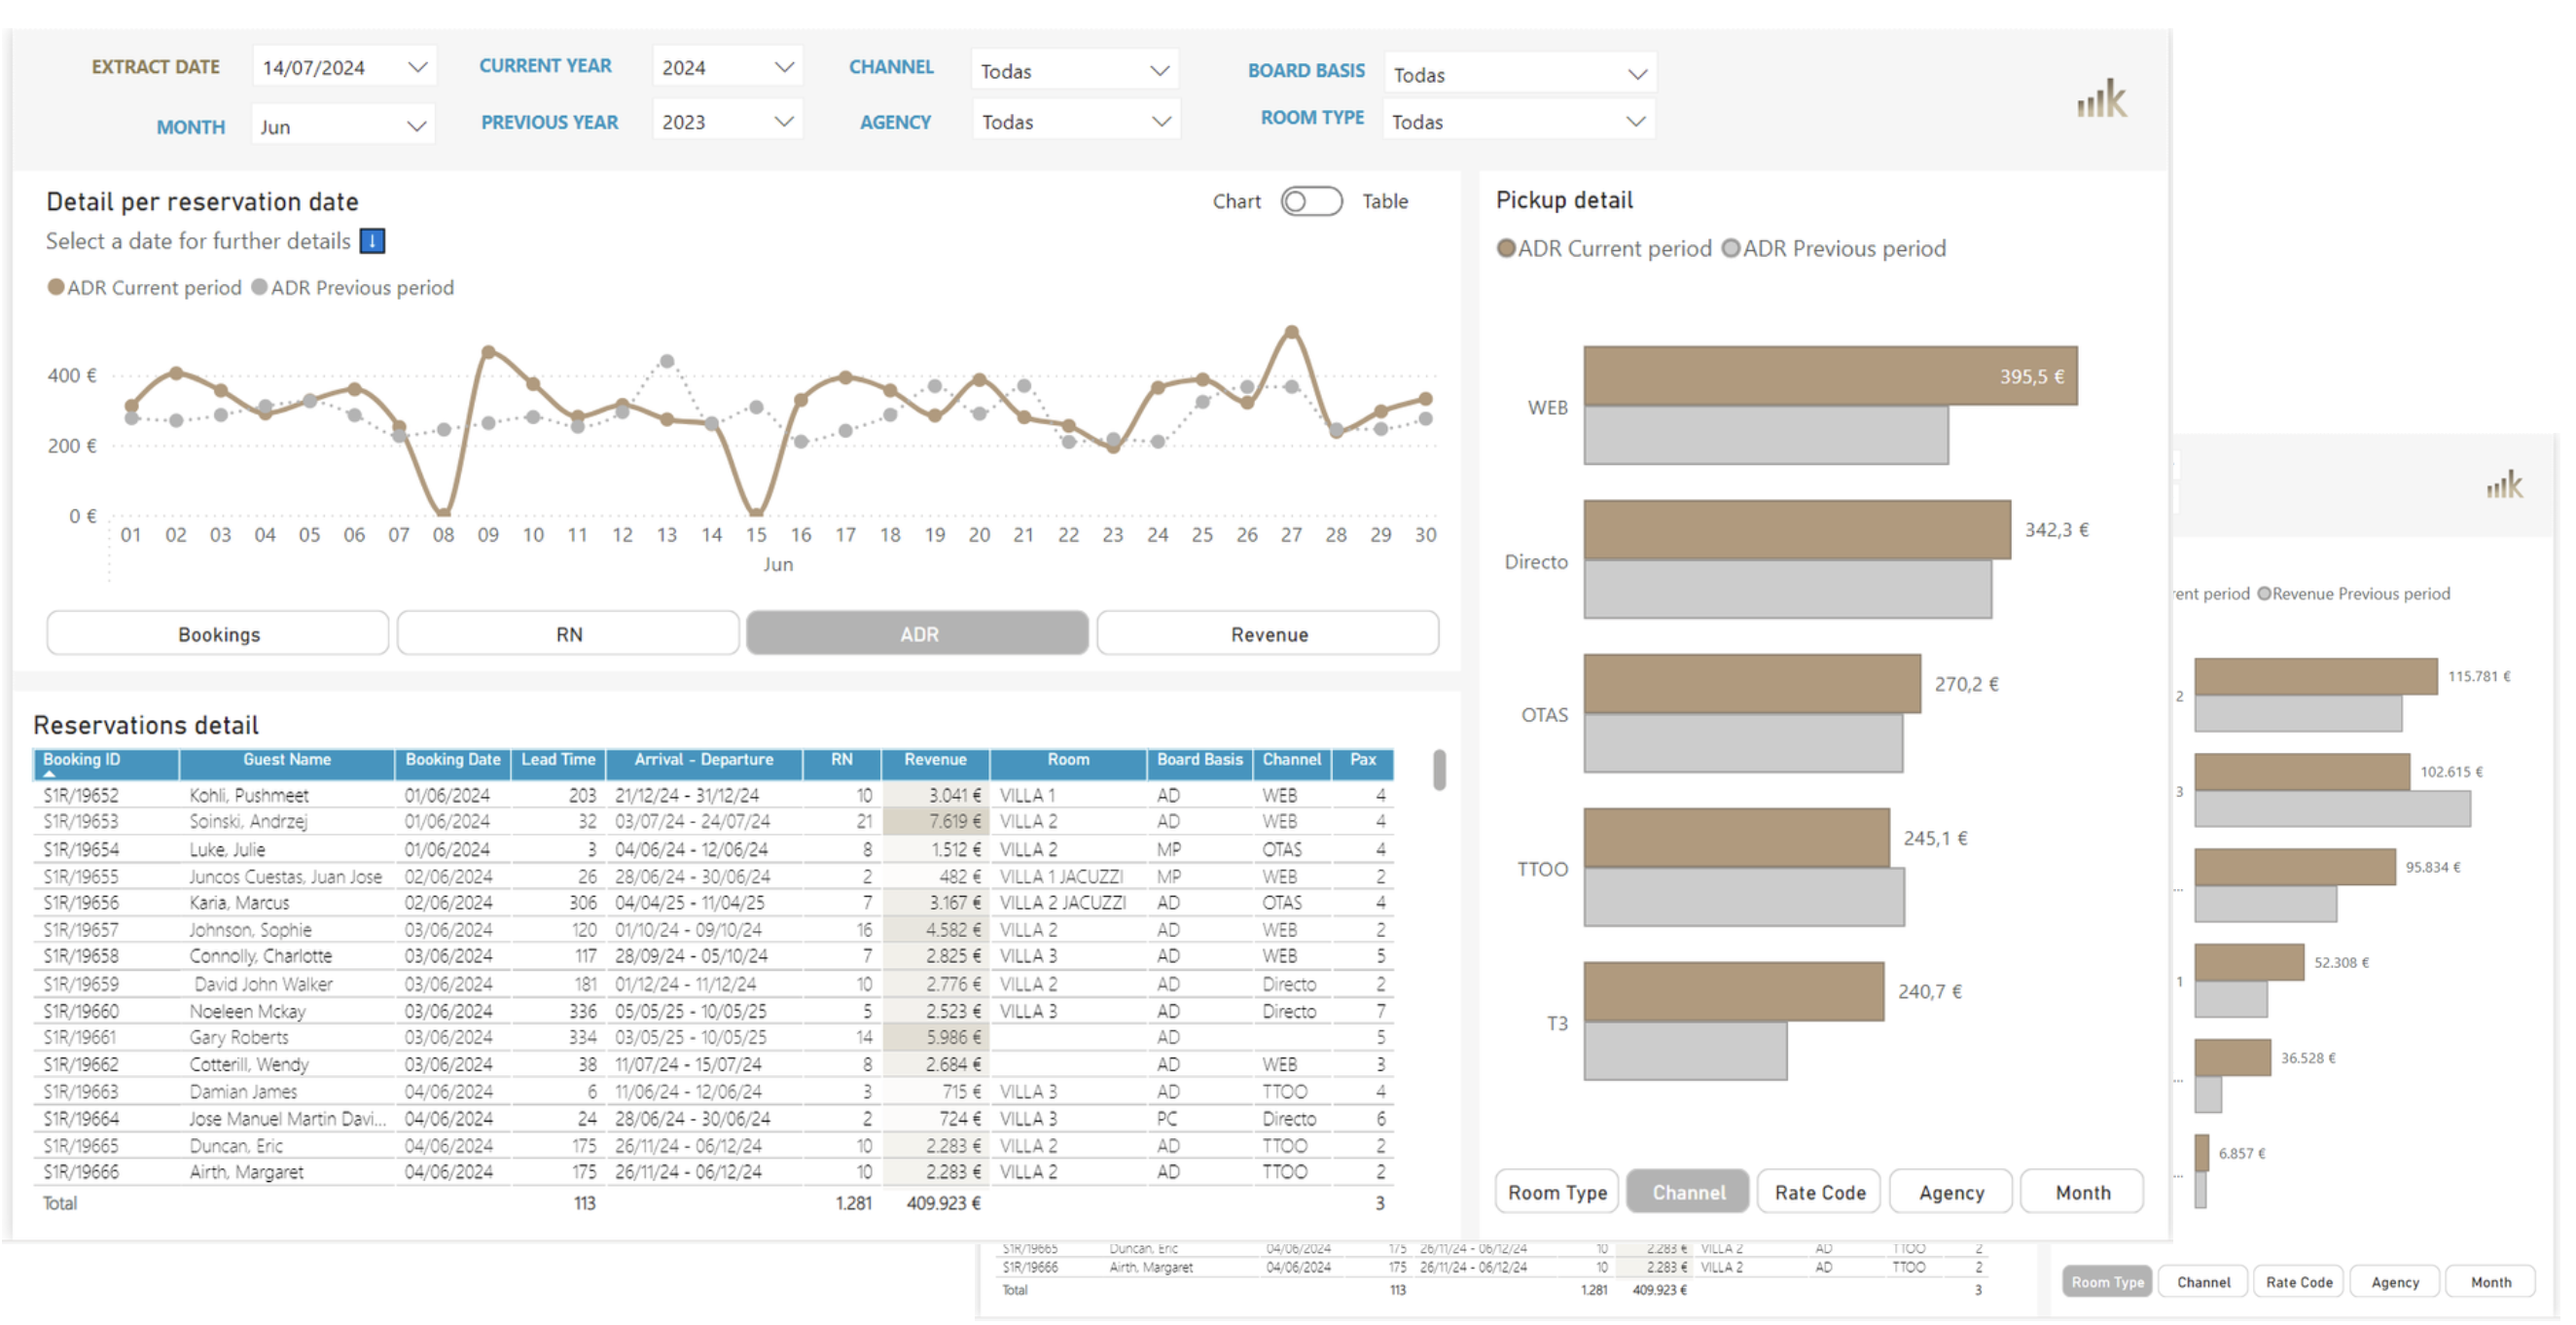Show pickup detail by Room Type
Image resolution: width=2576 pixels, height=1325 pixels.
point(1557,1192)
